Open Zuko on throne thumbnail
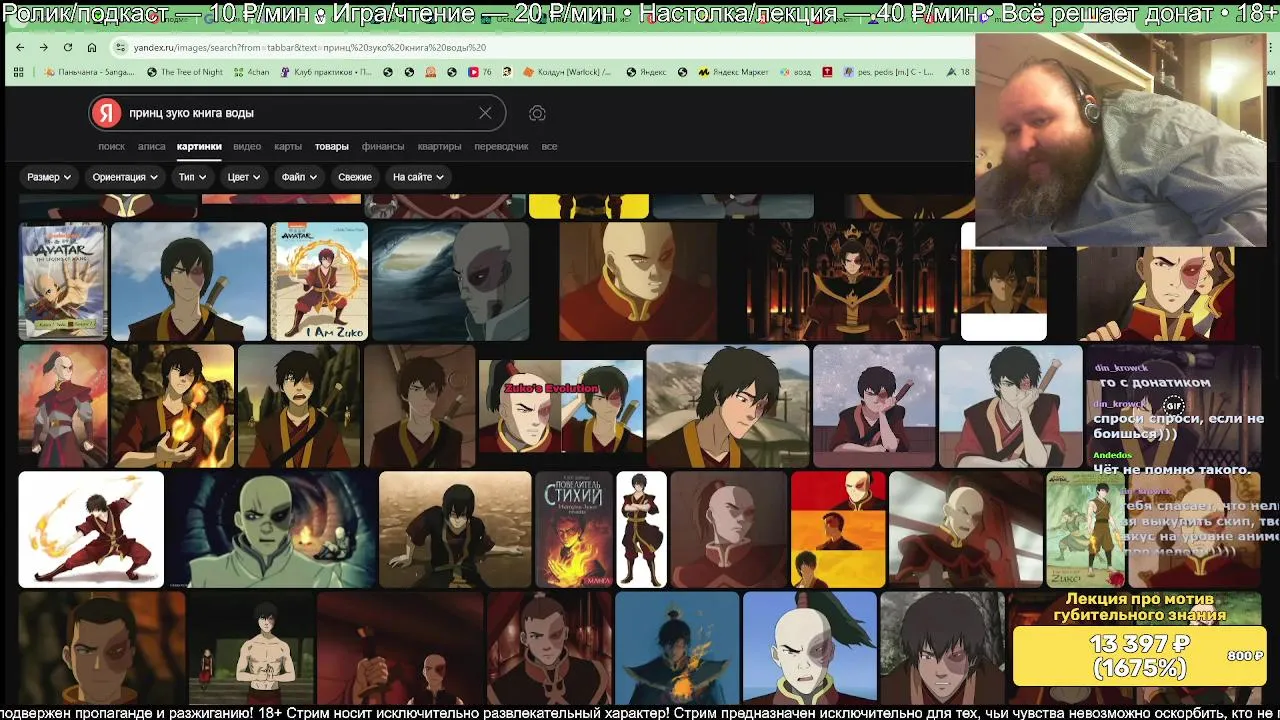The width and height of the screenshot is (1280, 720). (x=851, y=281)
